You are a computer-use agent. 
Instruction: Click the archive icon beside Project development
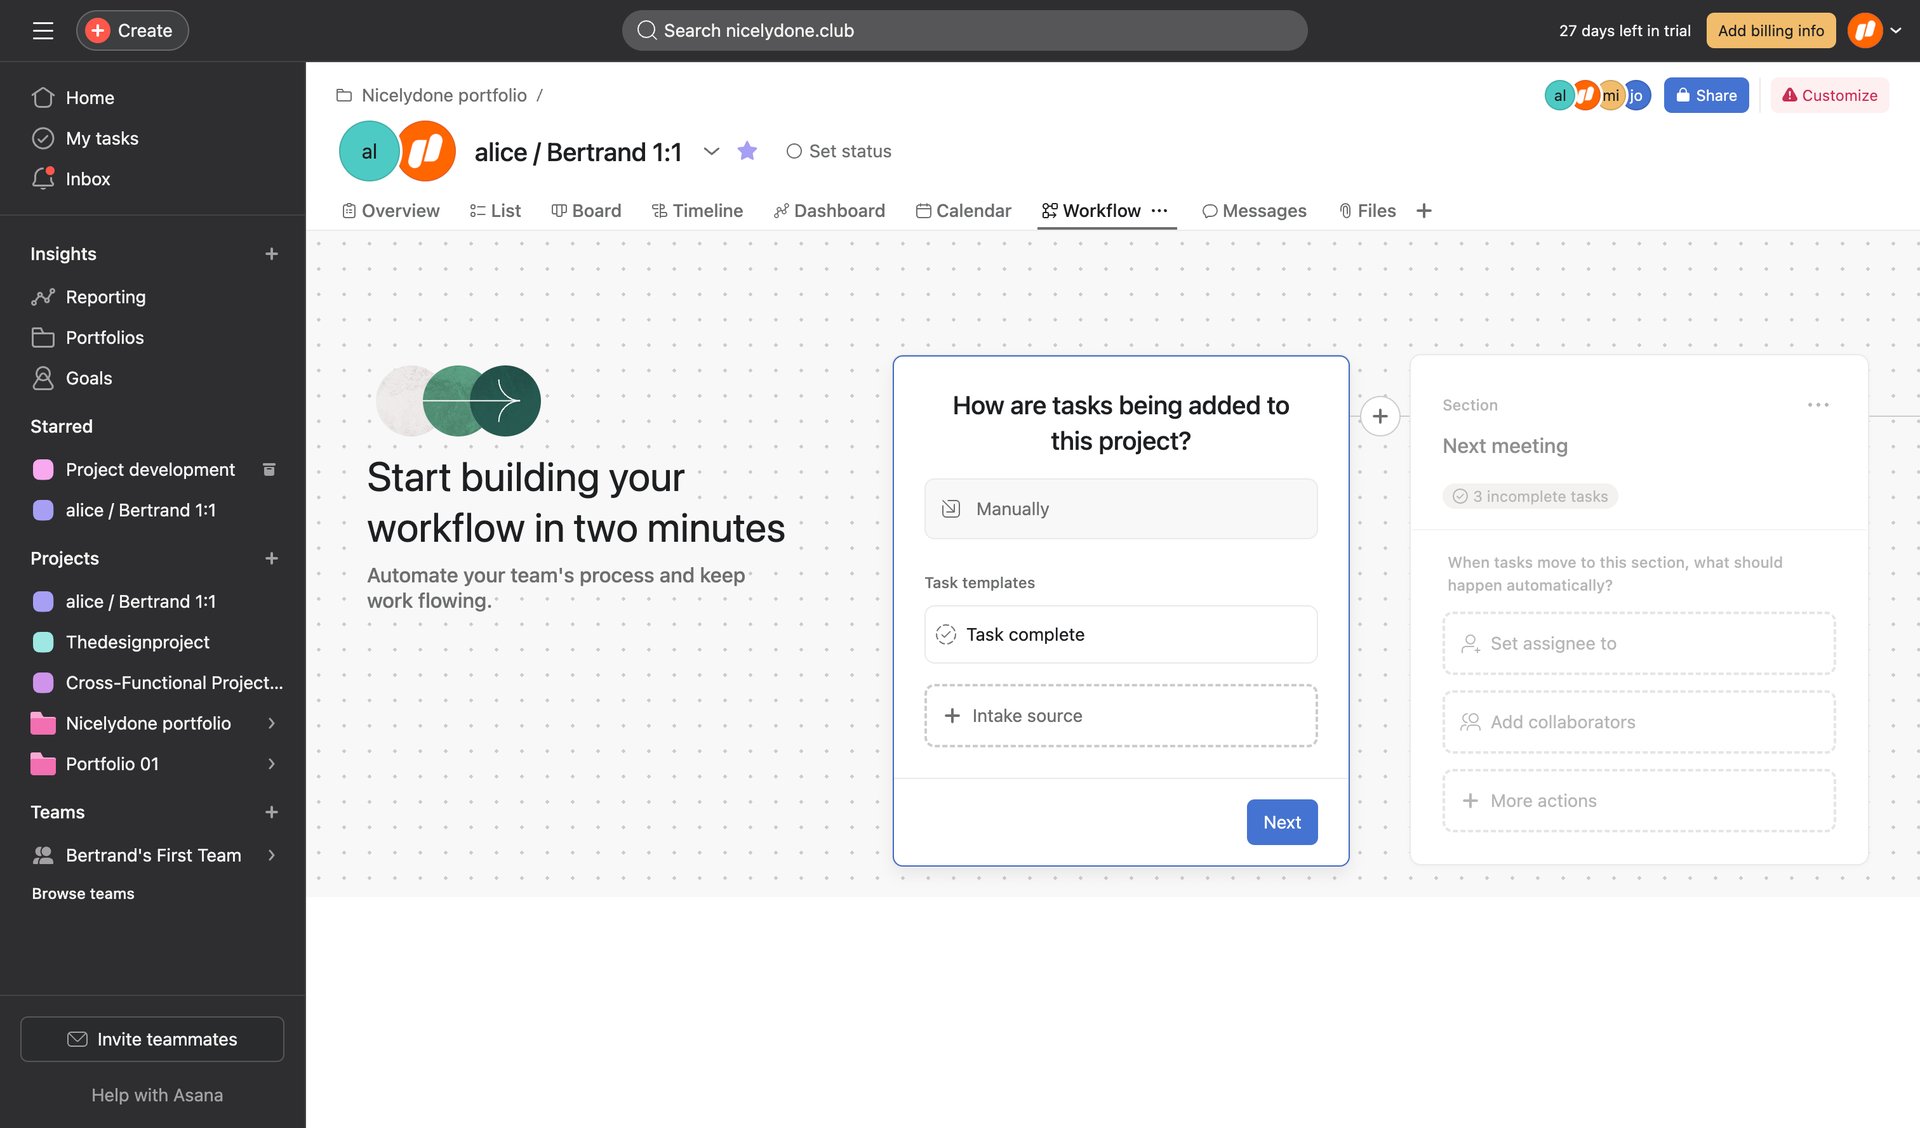[x=269, y=469]
